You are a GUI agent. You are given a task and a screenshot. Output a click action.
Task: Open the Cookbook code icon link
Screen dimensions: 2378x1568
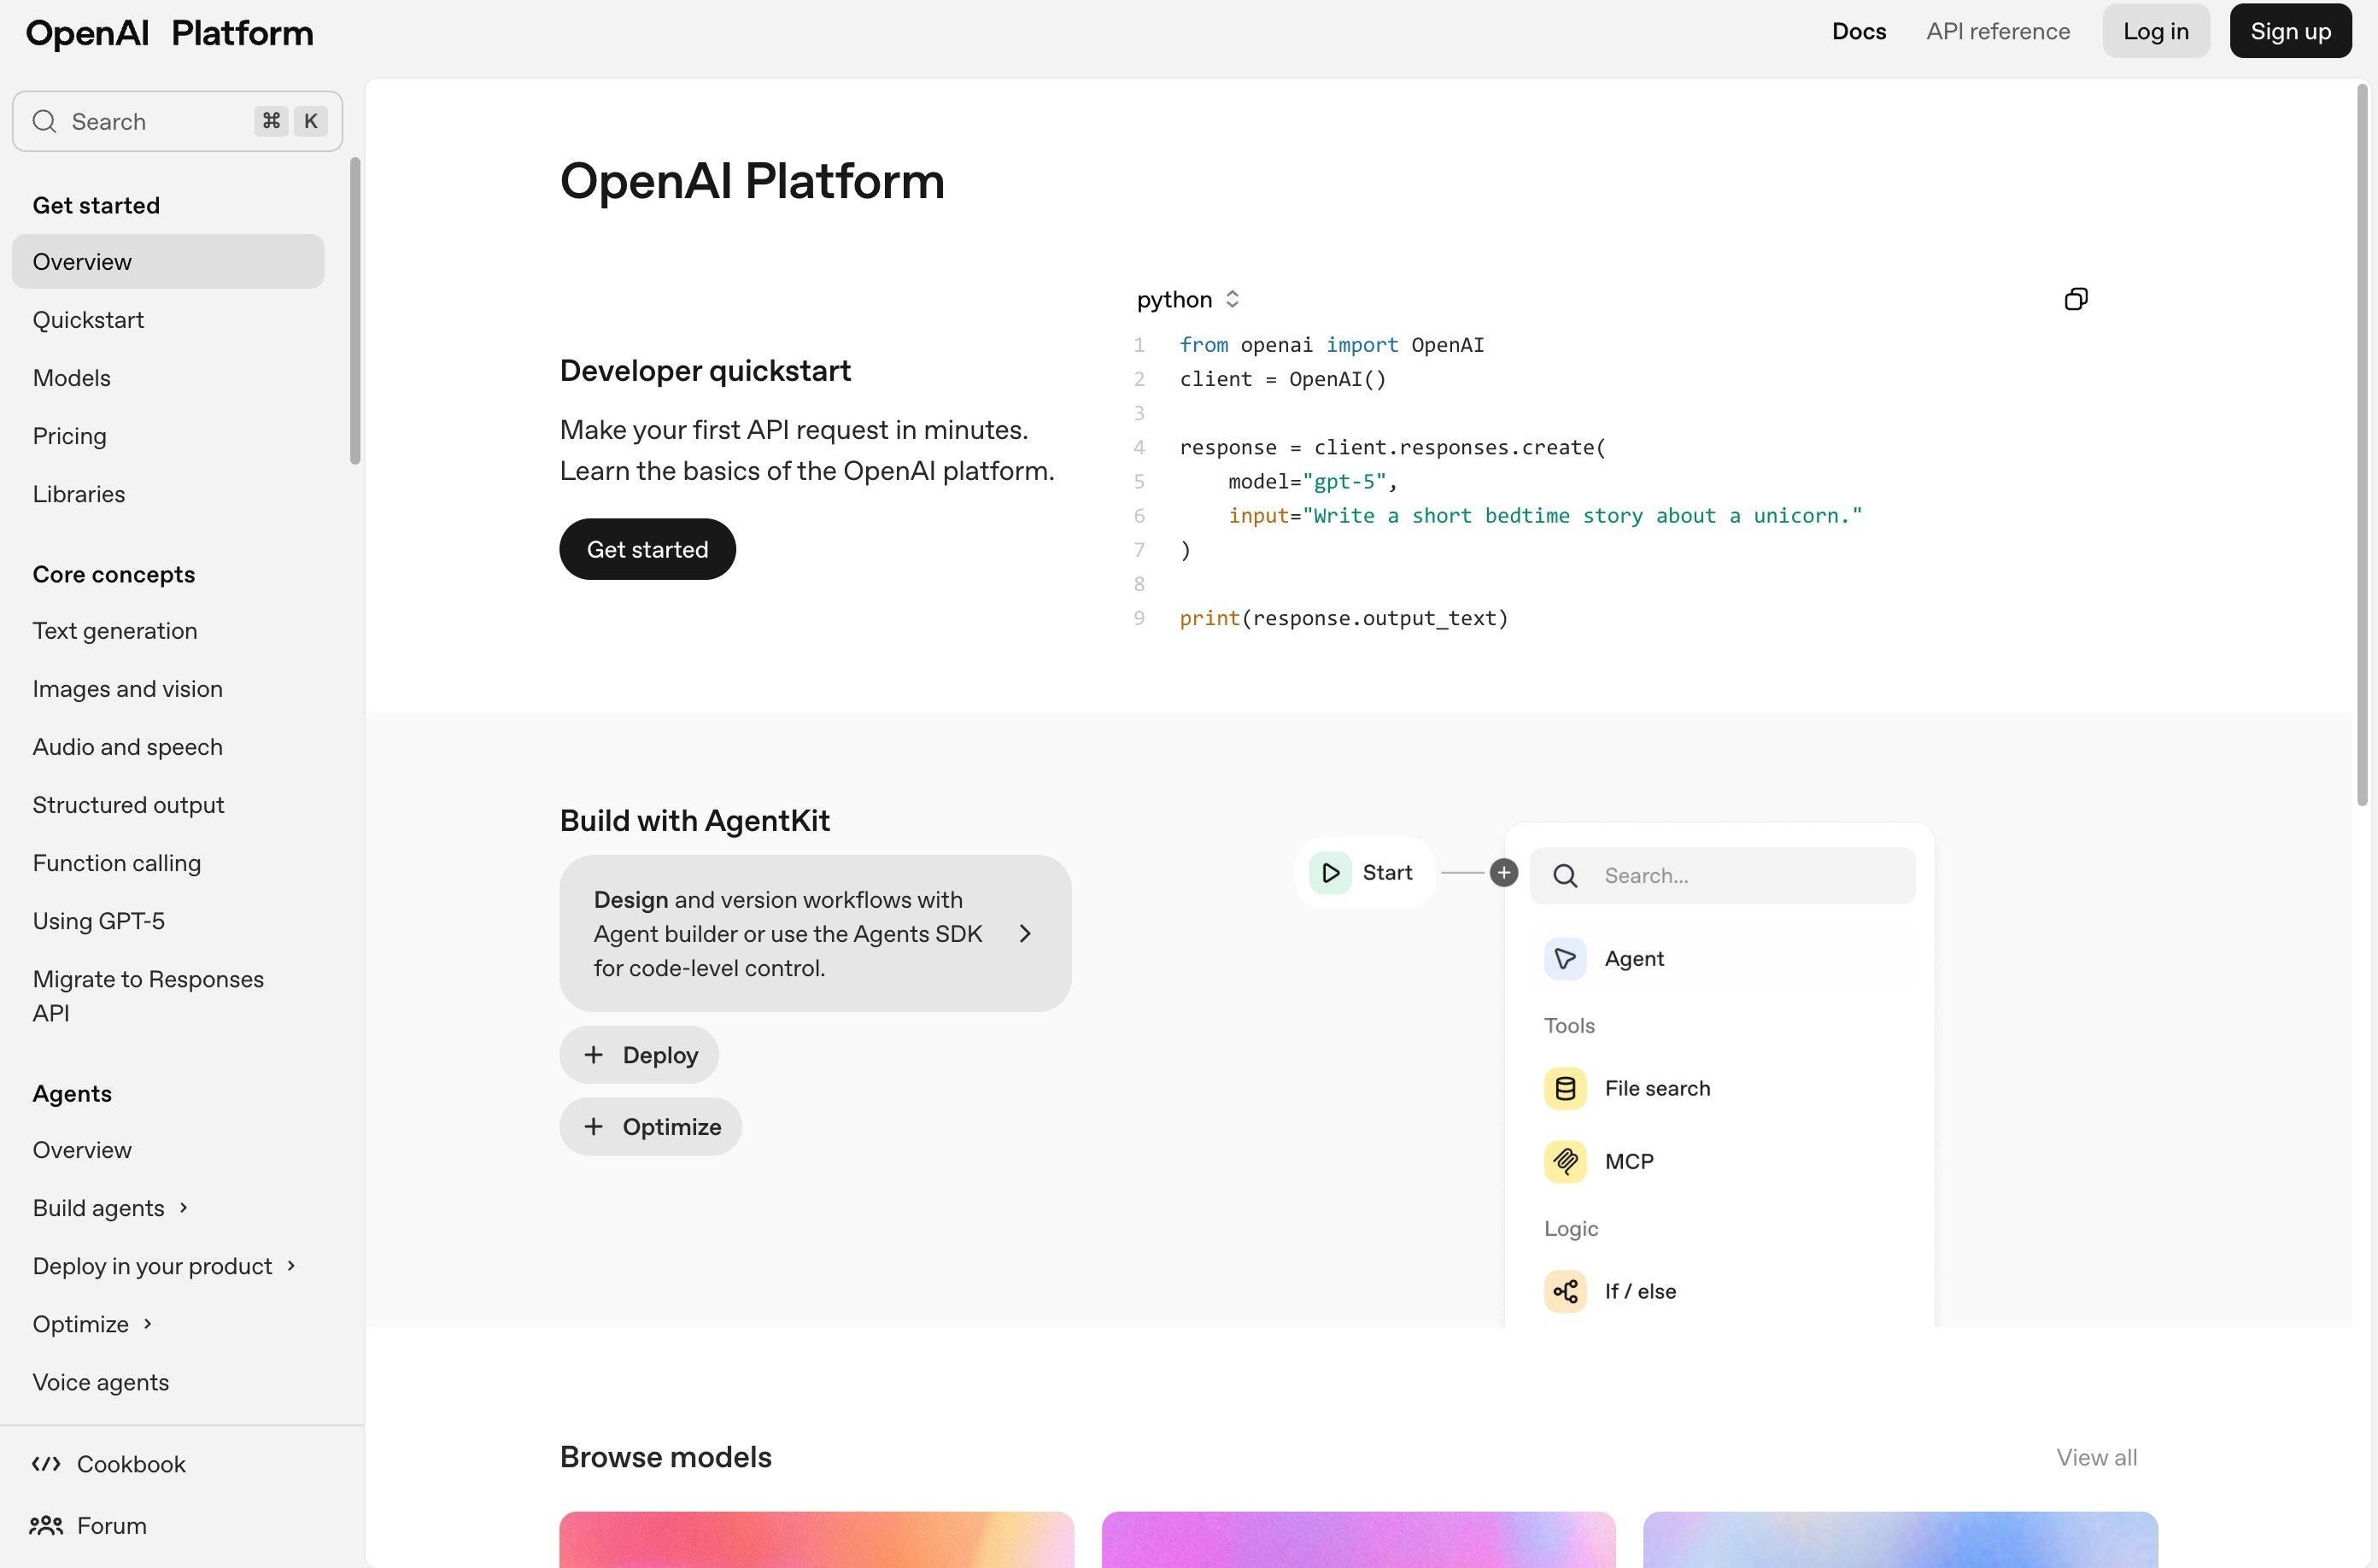[46, 1464]
